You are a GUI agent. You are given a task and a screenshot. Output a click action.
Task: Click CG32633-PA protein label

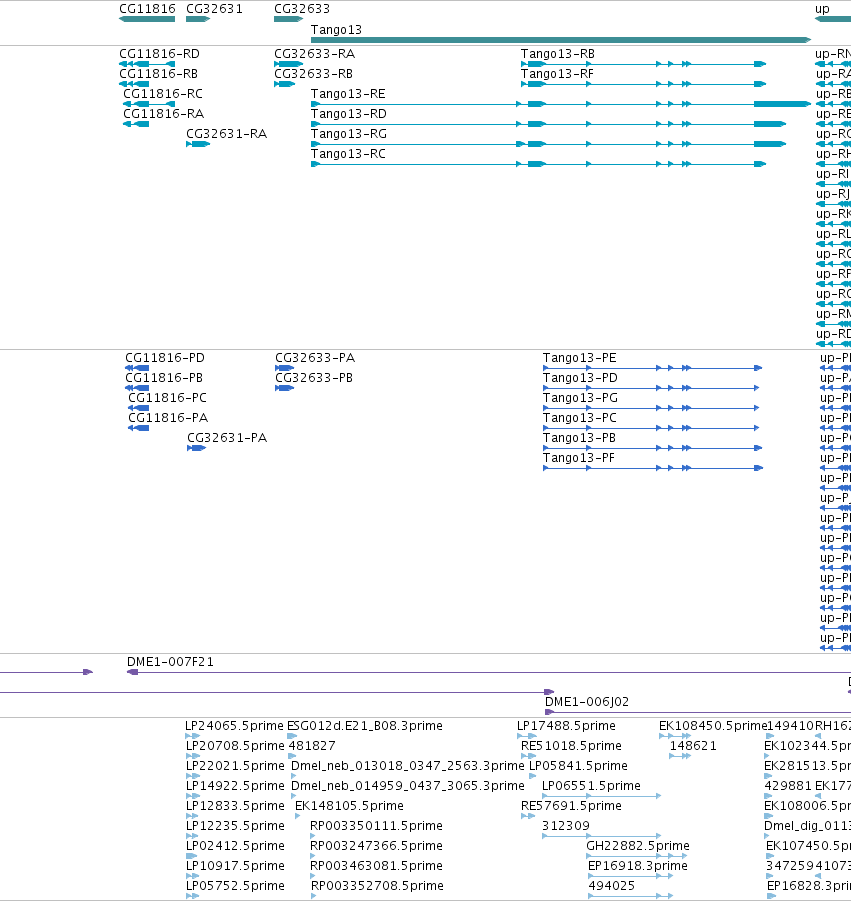[315, 358]
